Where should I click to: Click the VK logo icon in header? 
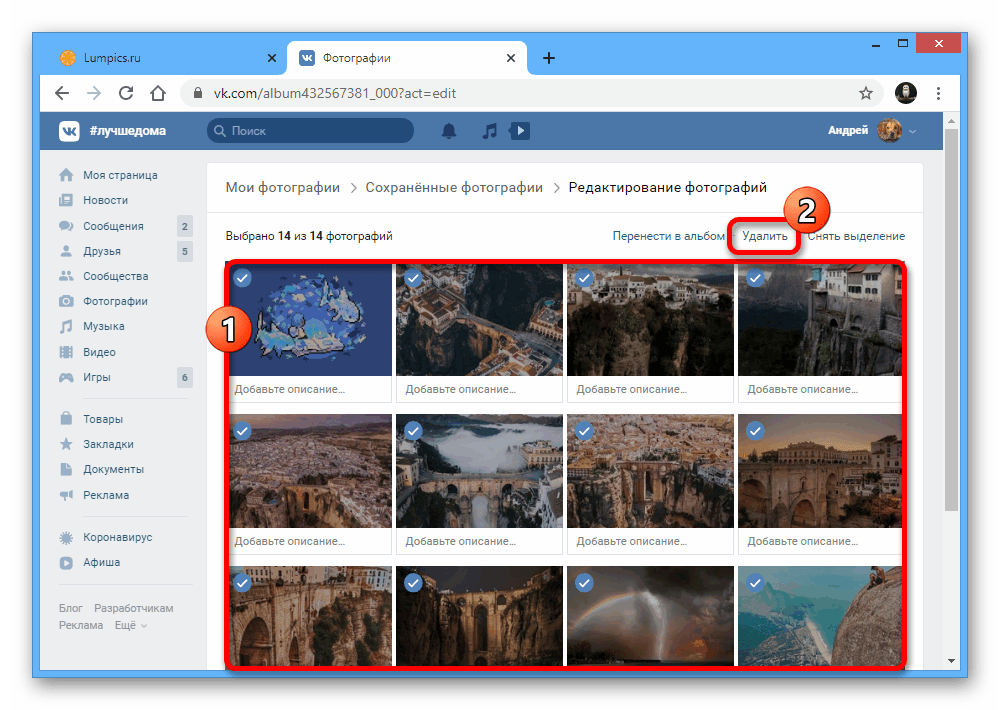(x=69, y=131)
